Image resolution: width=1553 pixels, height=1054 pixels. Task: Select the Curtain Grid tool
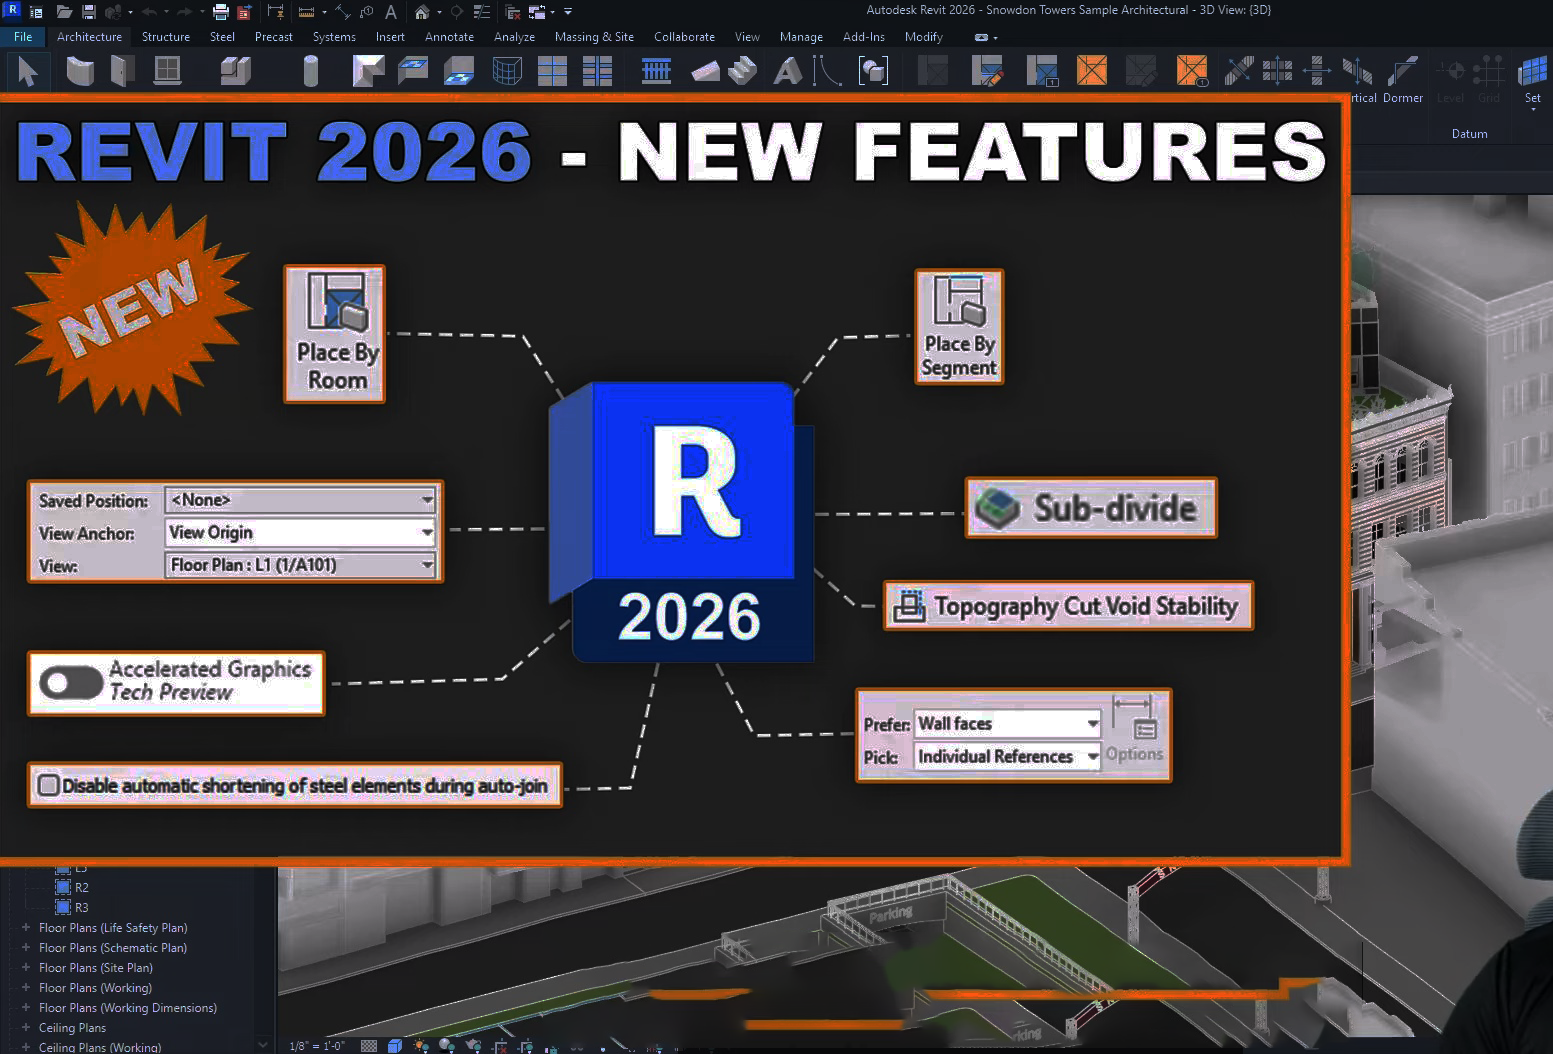point(552,71)
